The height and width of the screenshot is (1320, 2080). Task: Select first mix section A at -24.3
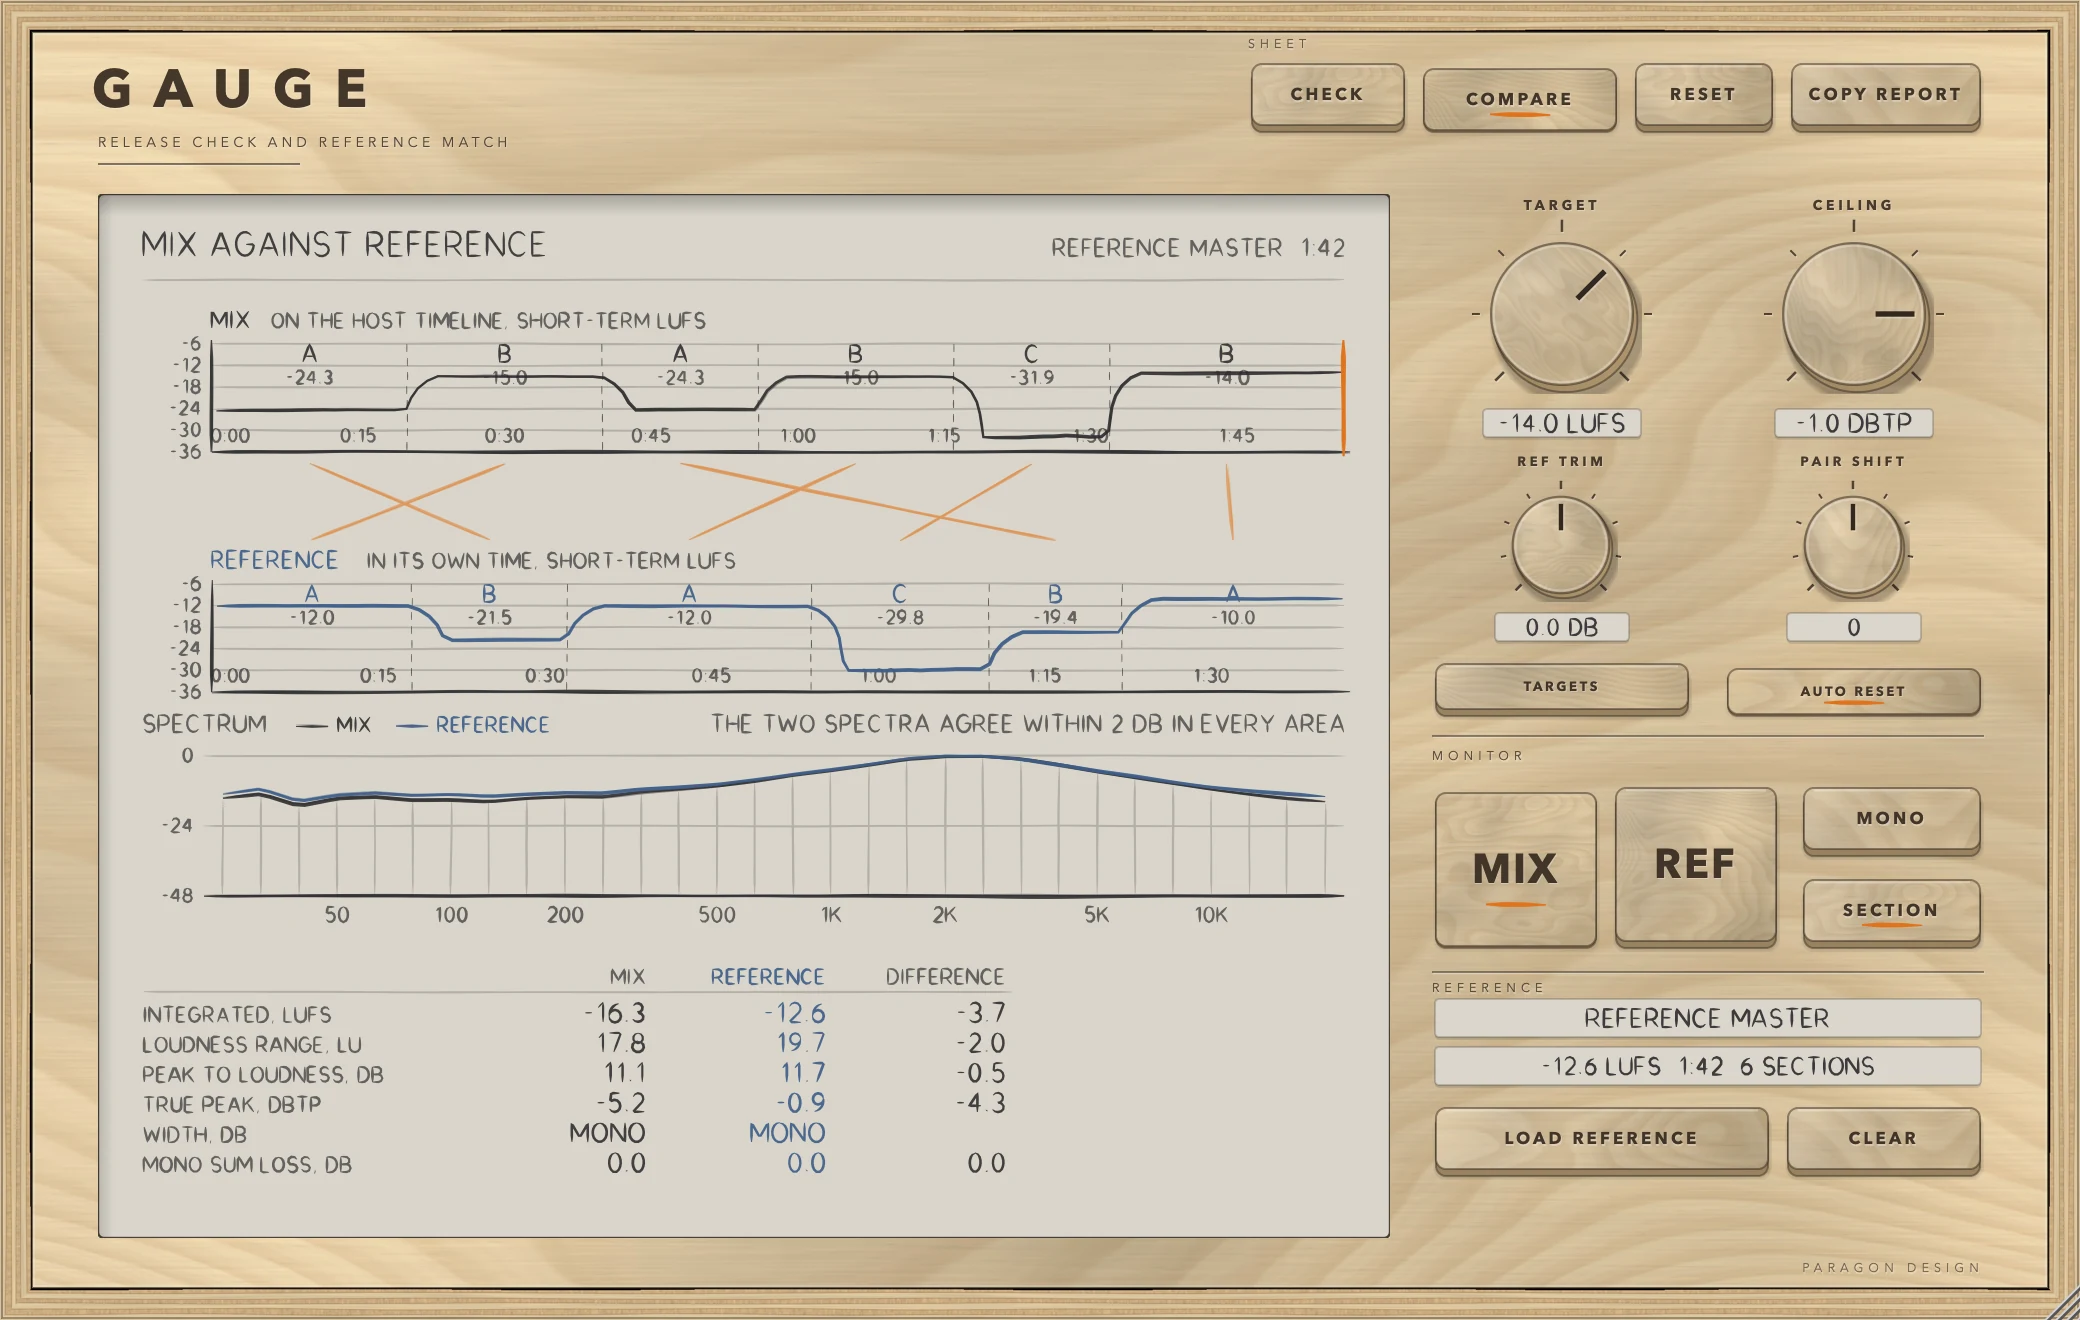click(x=309, y=397)
